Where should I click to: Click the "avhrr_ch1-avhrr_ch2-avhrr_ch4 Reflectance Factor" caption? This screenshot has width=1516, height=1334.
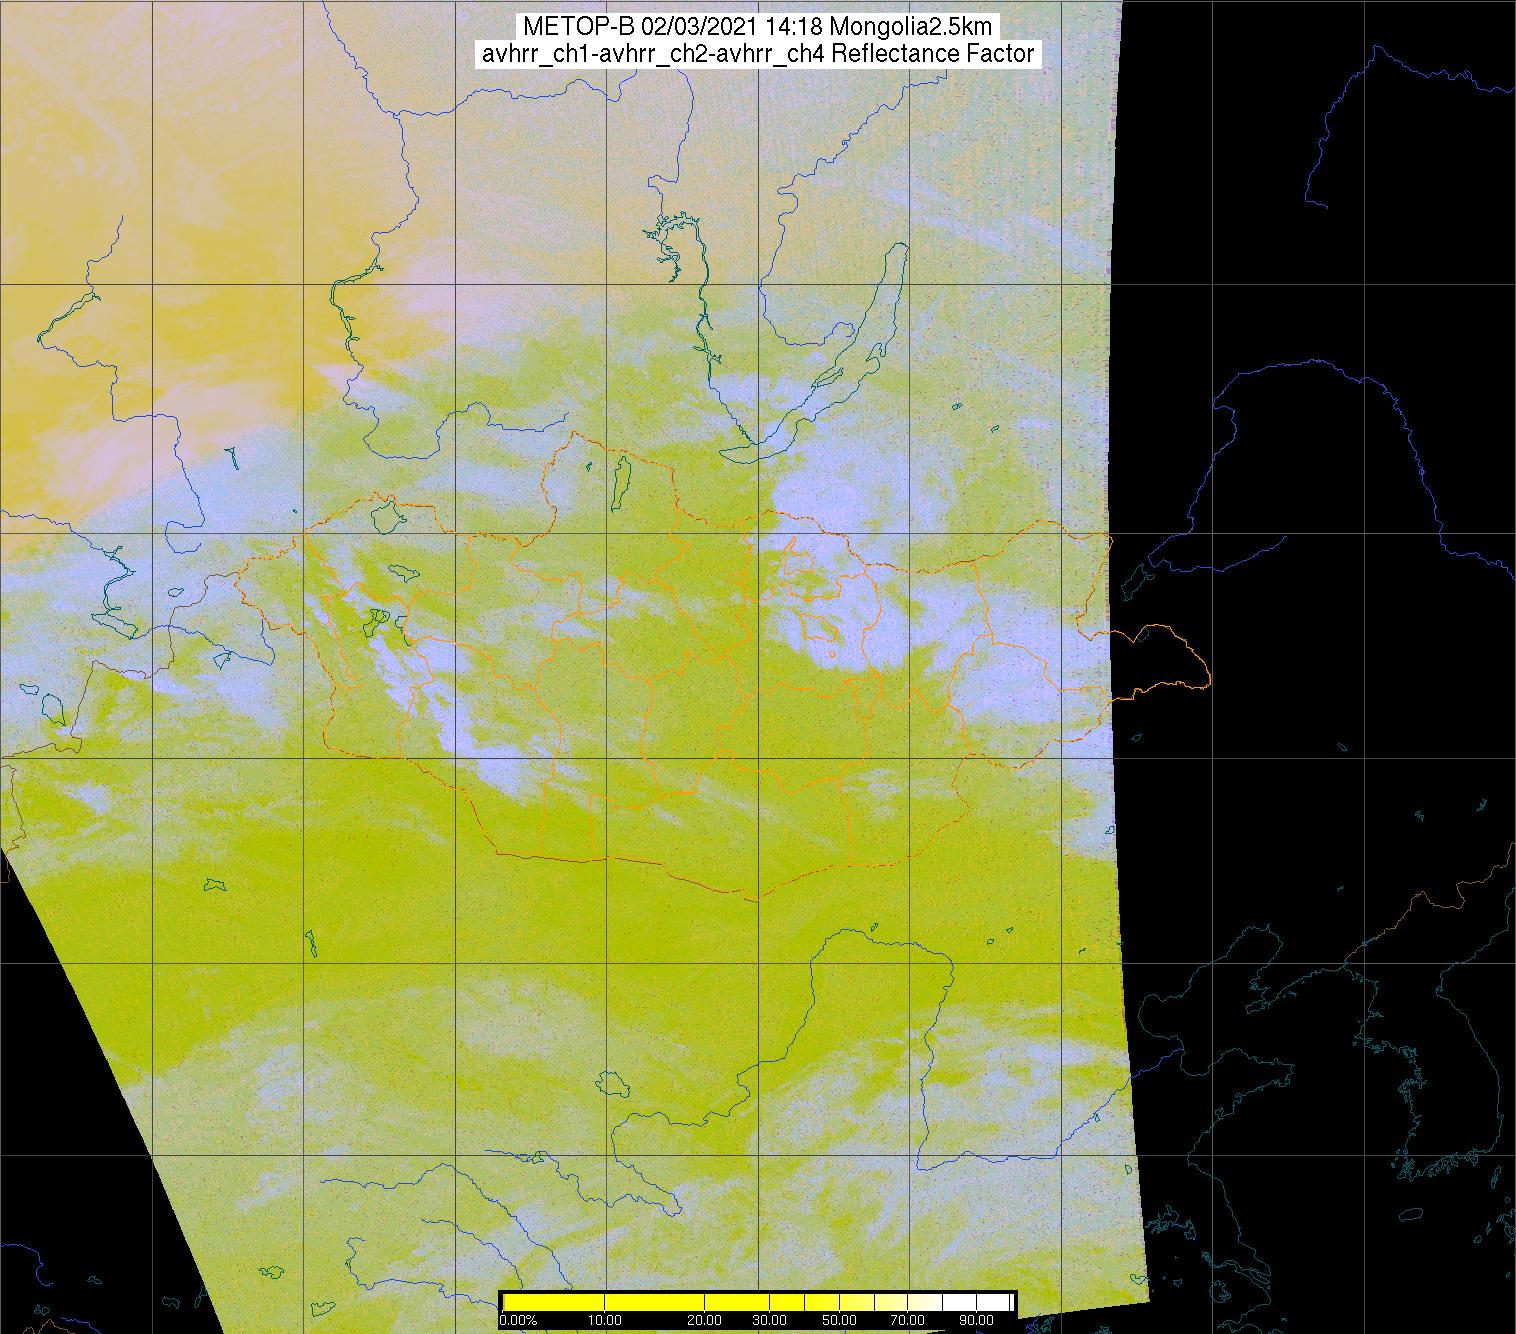click(757, 54)
